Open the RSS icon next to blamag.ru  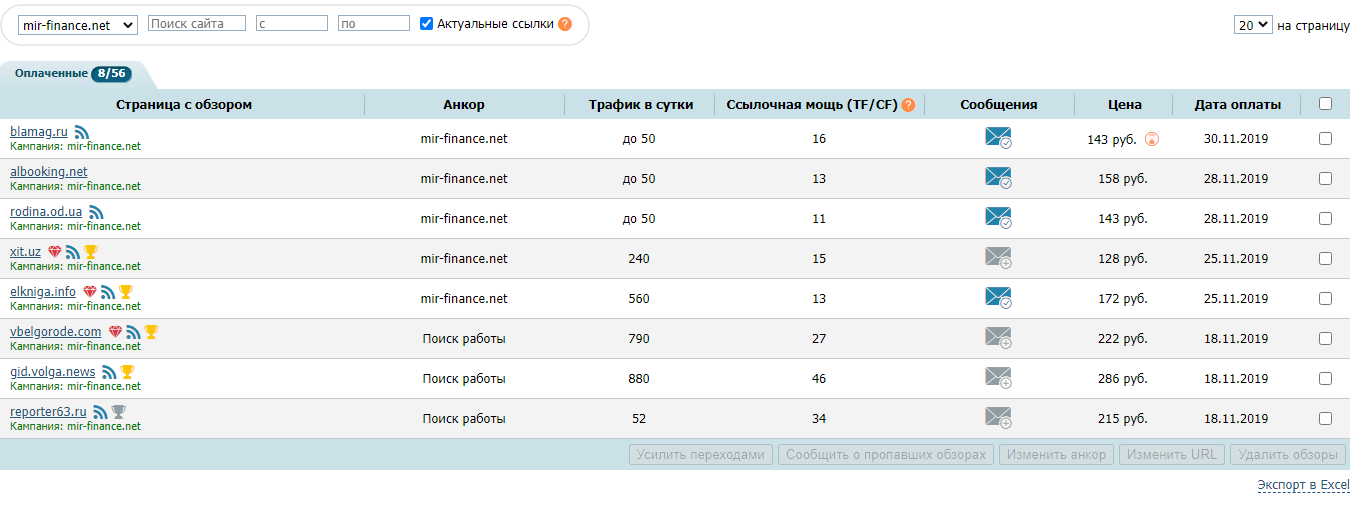click(82, 132)
